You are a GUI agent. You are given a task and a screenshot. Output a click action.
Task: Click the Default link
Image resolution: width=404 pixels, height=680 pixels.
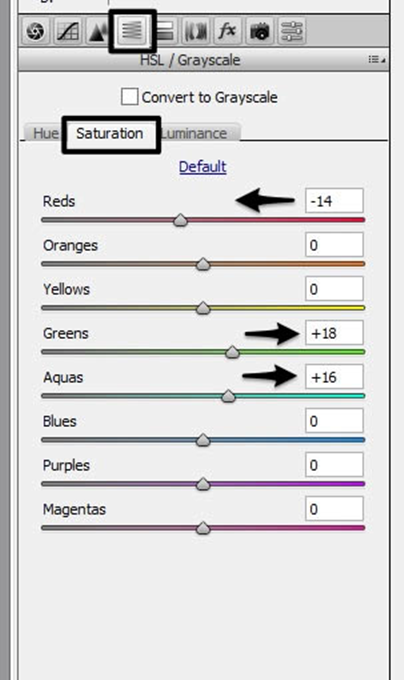tap(202, 167)
